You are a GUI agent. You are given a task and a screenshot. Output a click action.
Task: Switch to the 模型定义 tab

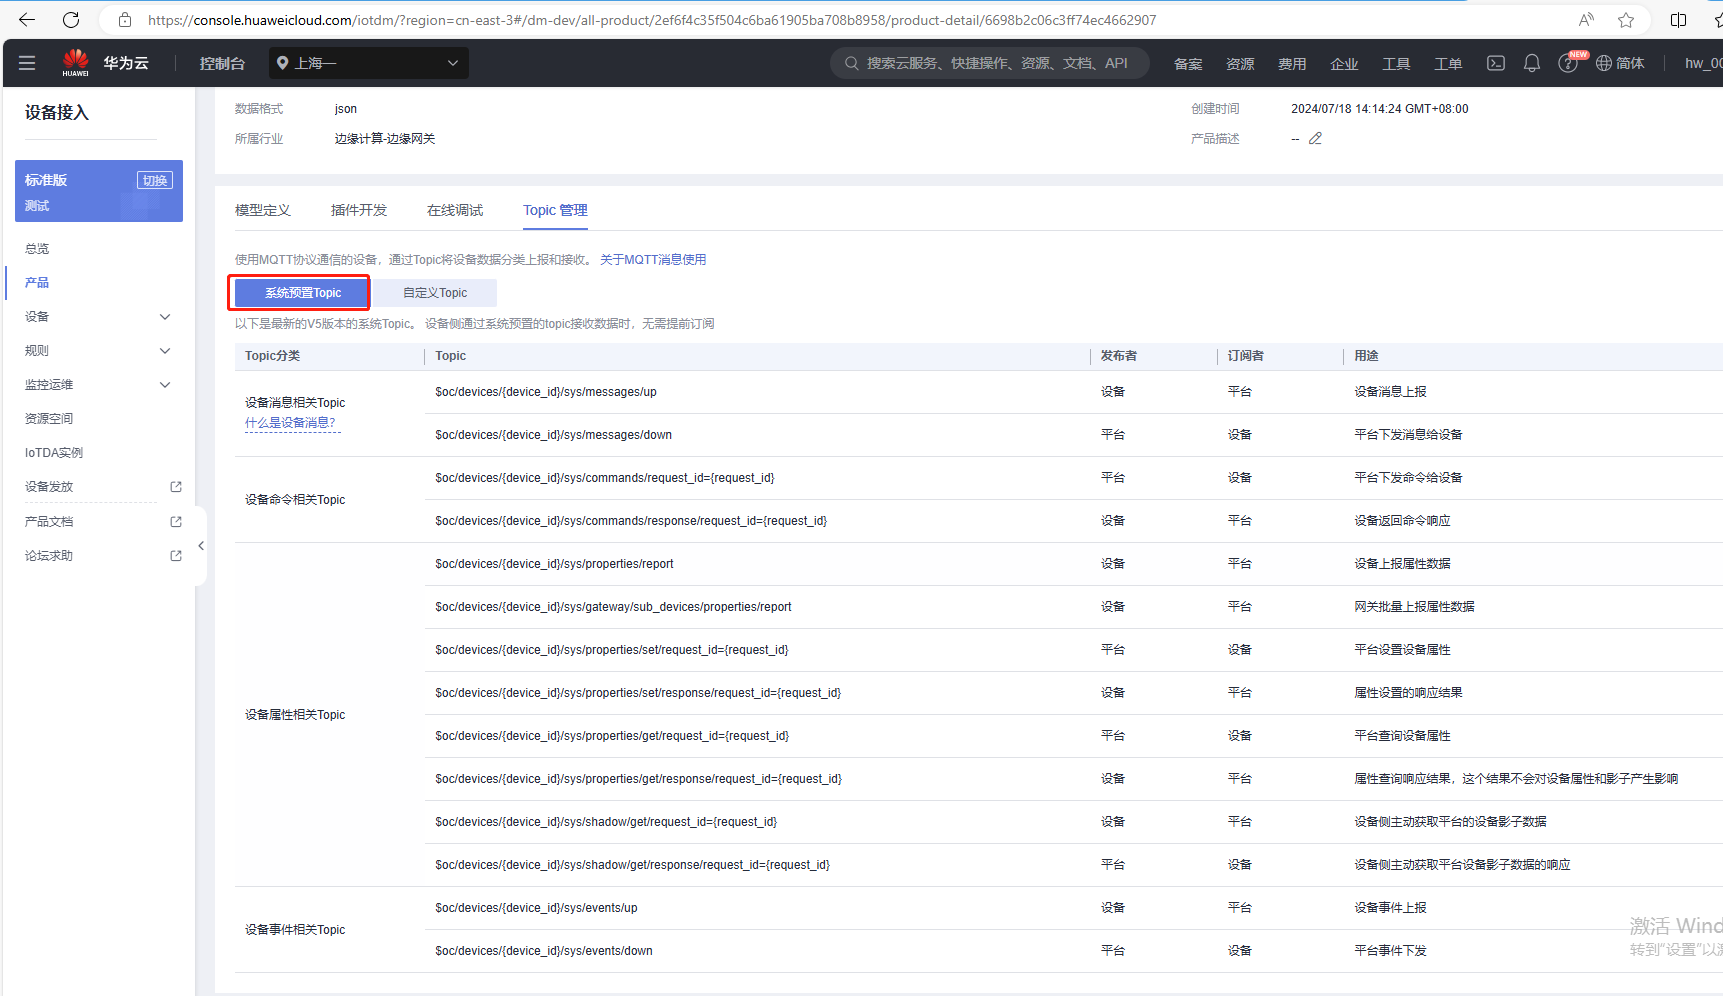[x=263, y=210]
